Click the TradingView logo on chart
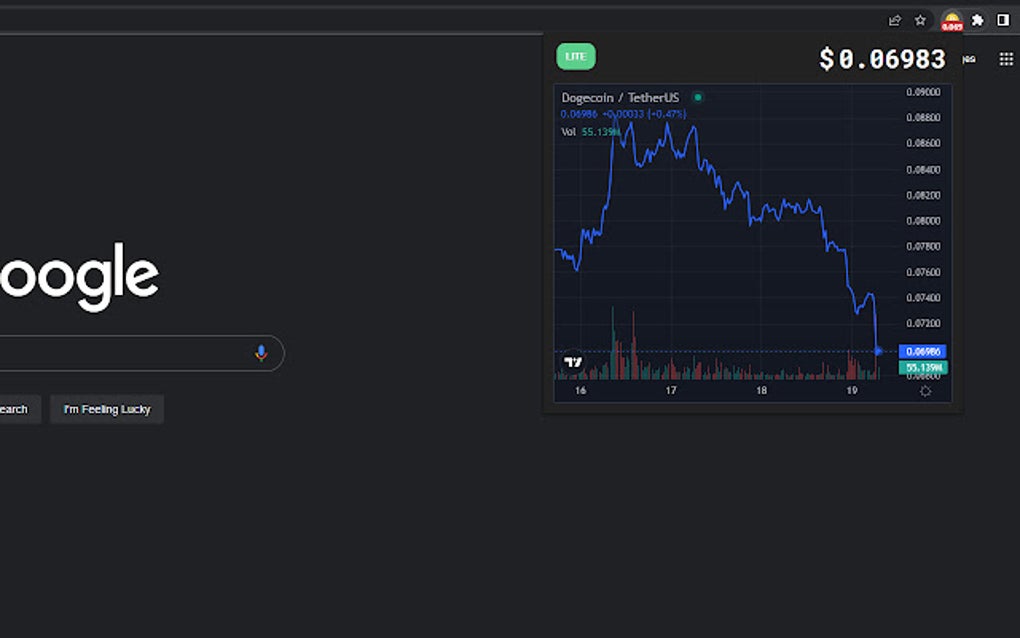Image resolution: width=1020 pixels, height=638 pixels. point(573,362)
